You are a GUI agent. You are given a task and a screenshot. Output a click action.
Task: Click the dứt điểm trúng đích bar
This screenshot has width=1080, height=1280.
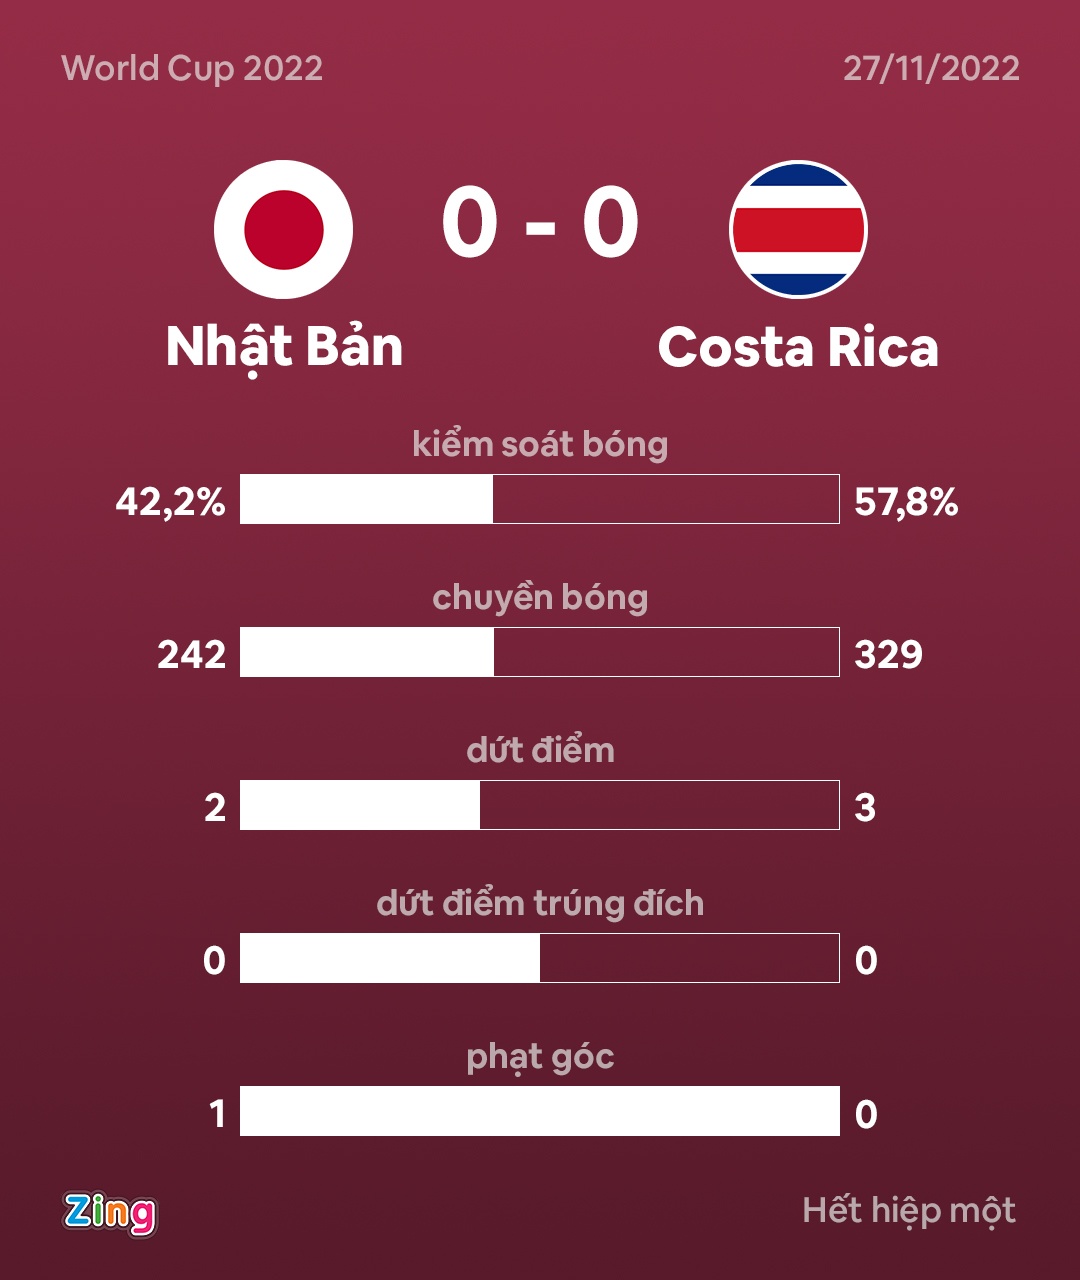(540, 958)
